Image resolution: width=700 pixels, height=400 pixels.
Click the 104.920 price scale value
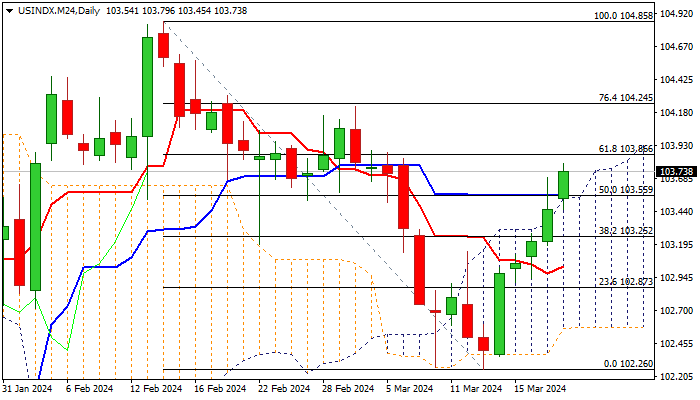(x=676, y=14)
